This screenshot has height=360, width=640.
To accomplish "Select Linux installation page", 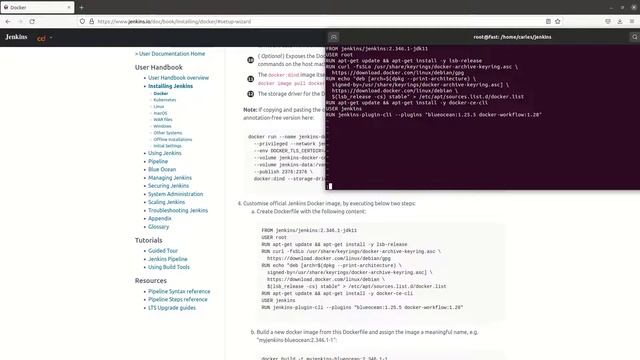I will 159,107.
